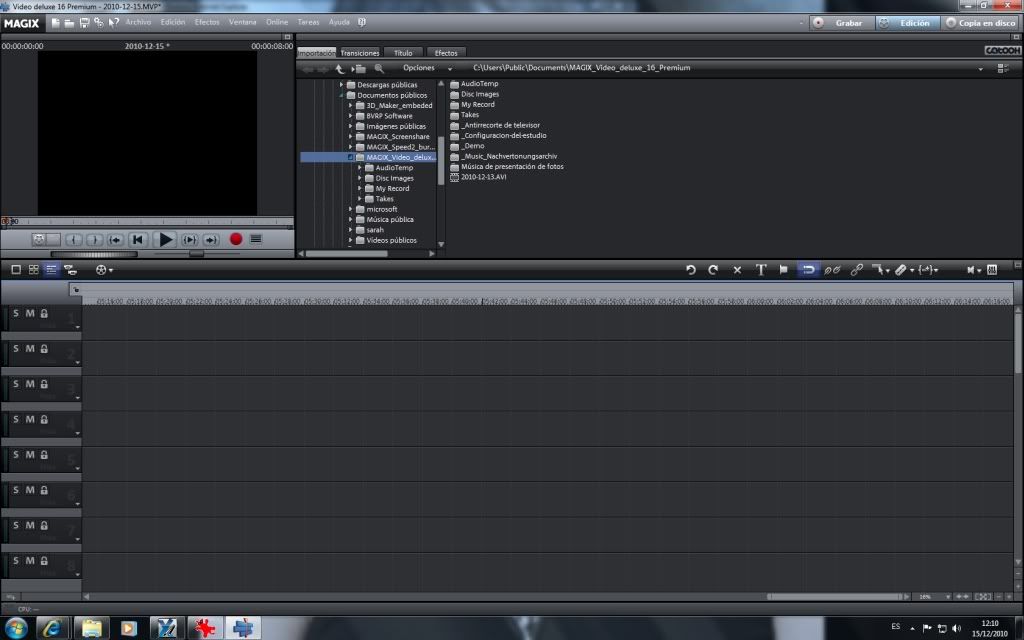Open the Ayuda menu

tap(339, 22)
